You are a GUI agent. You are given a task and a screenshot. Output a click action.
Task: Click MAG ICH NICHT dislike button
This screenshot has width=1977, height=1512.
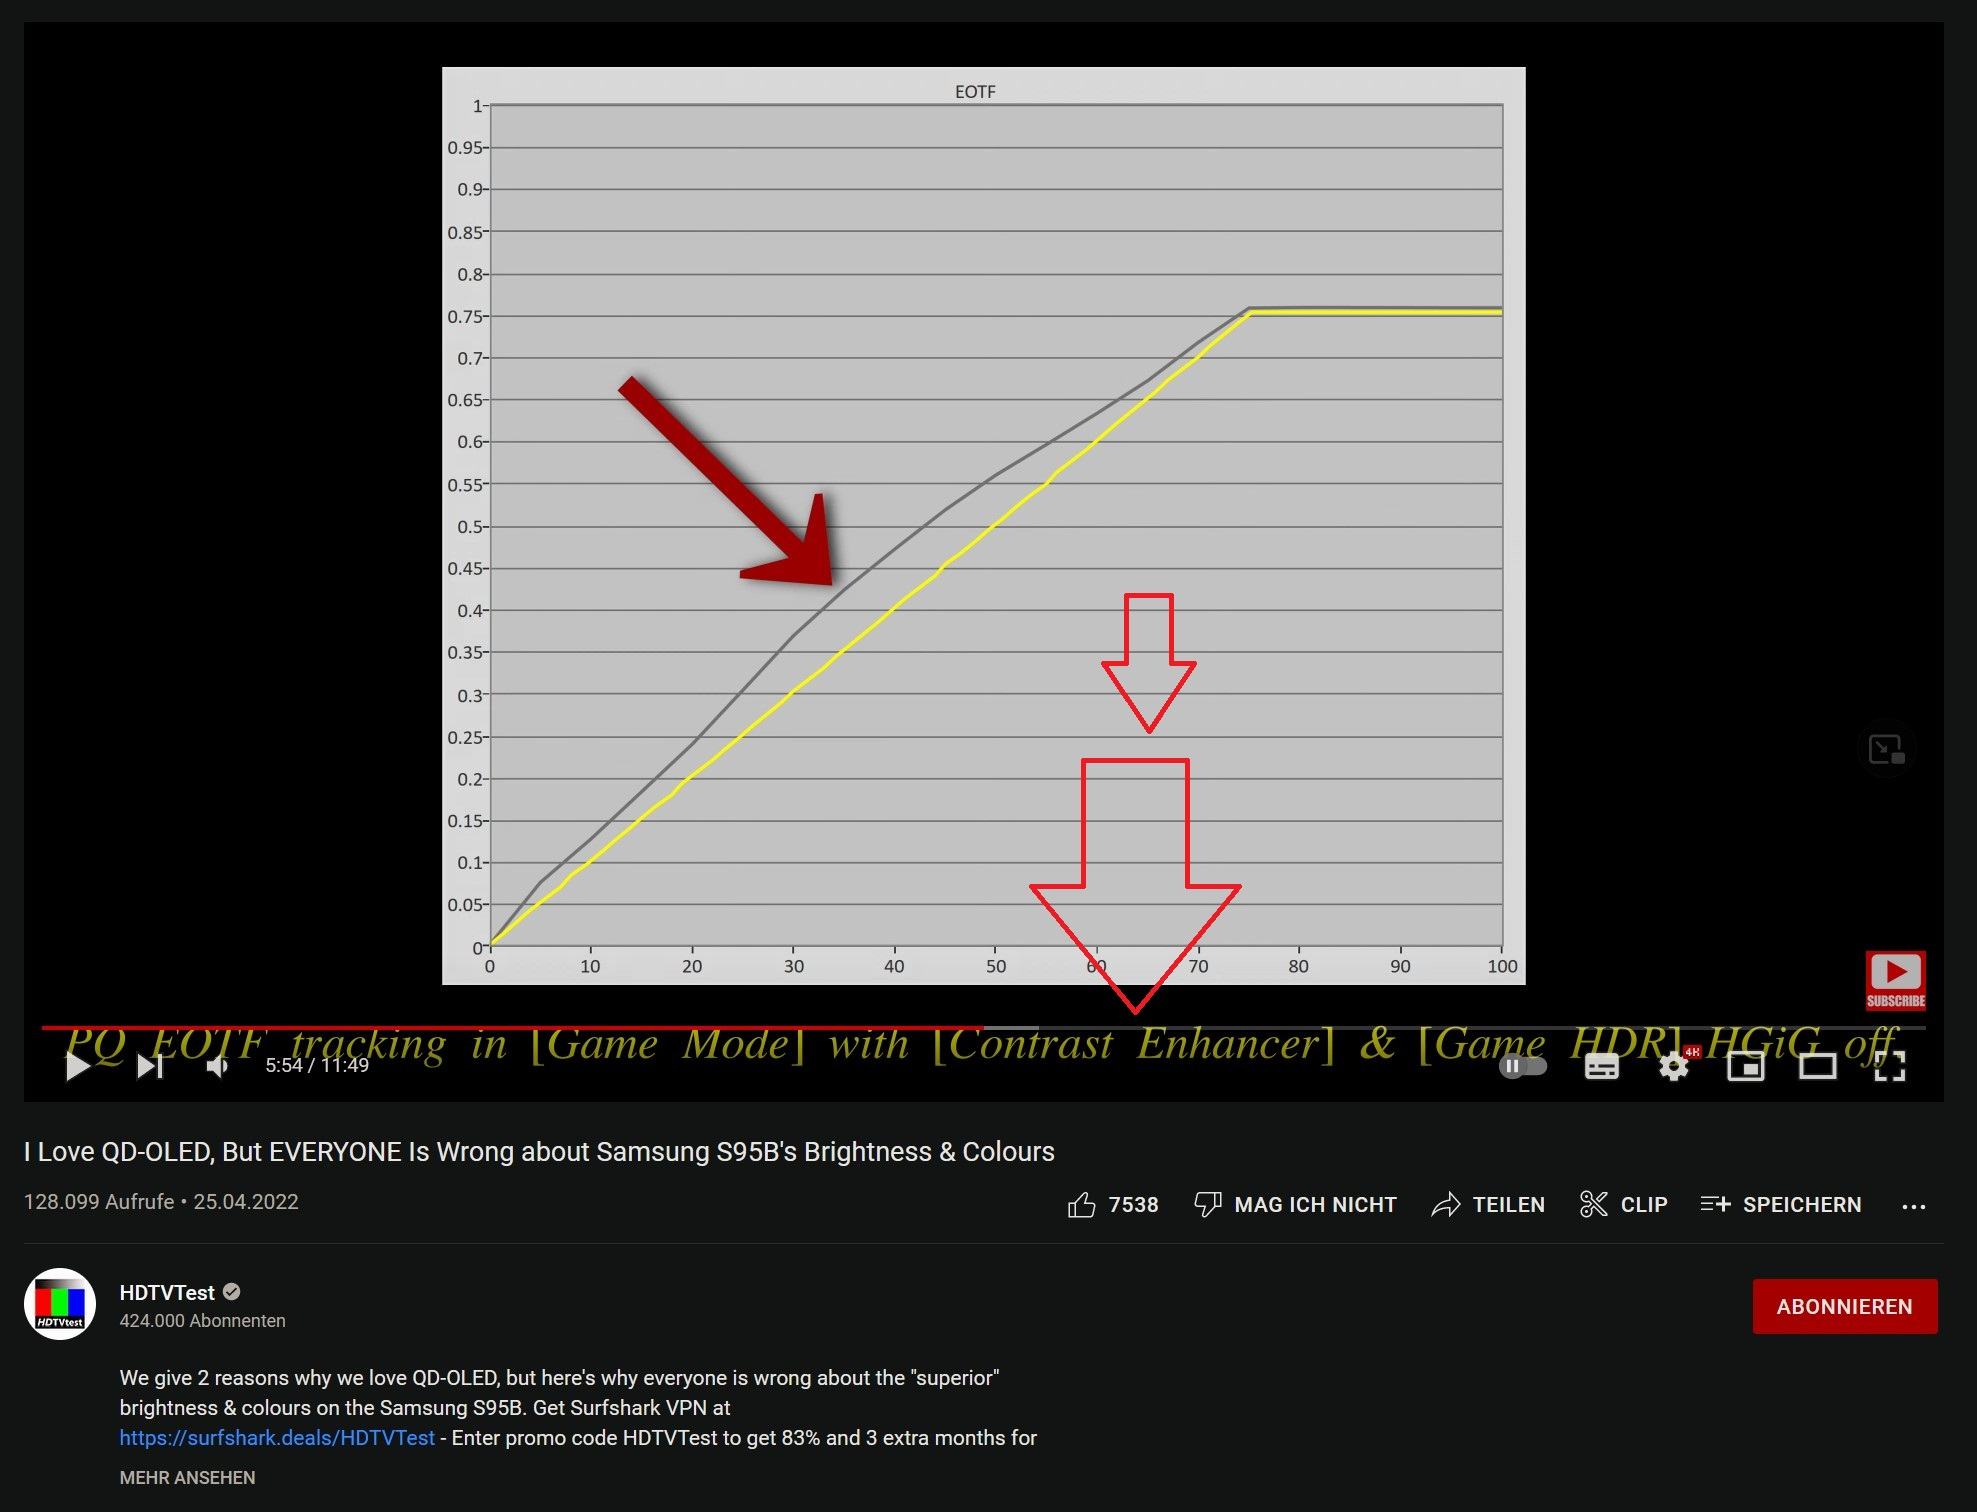click(1296, 1204)
